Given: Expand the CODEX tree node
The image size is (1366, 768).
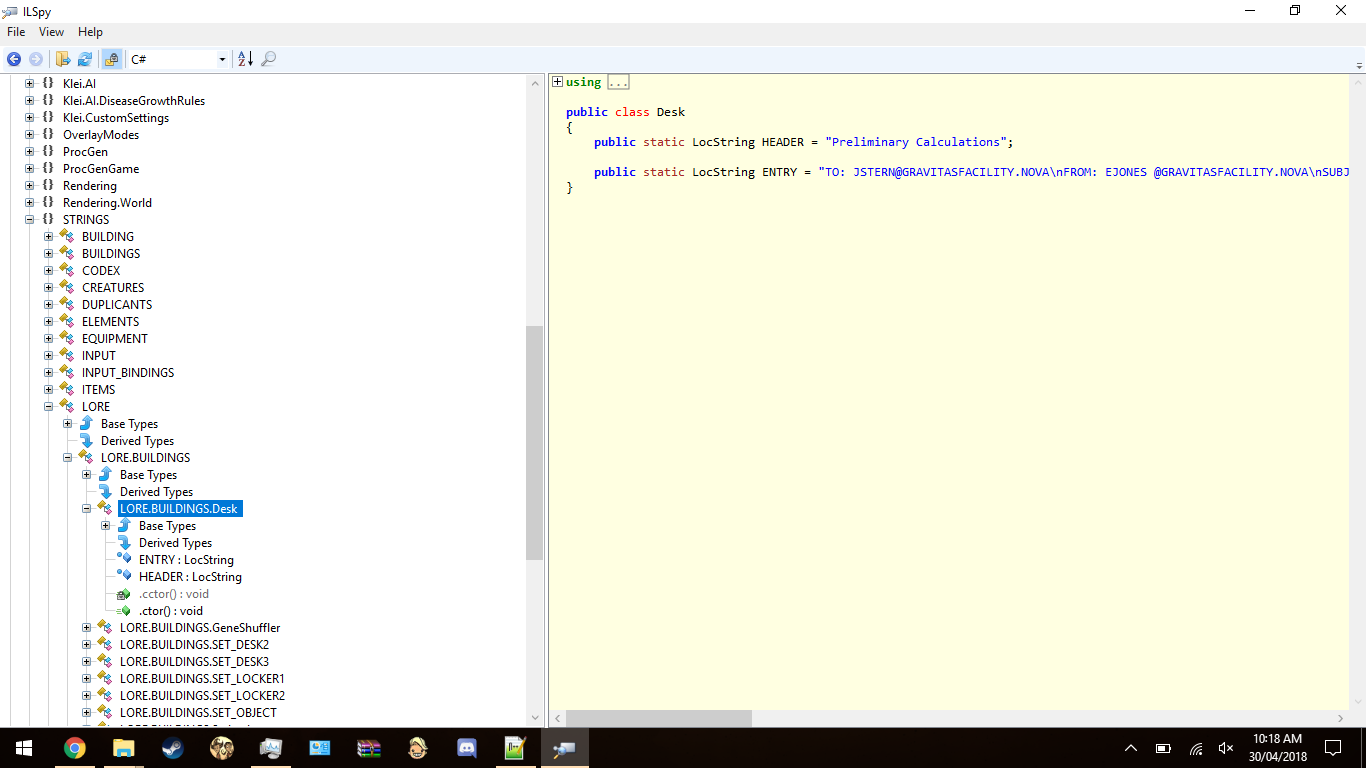Looking at the screenshot, I should click(49, 271).
